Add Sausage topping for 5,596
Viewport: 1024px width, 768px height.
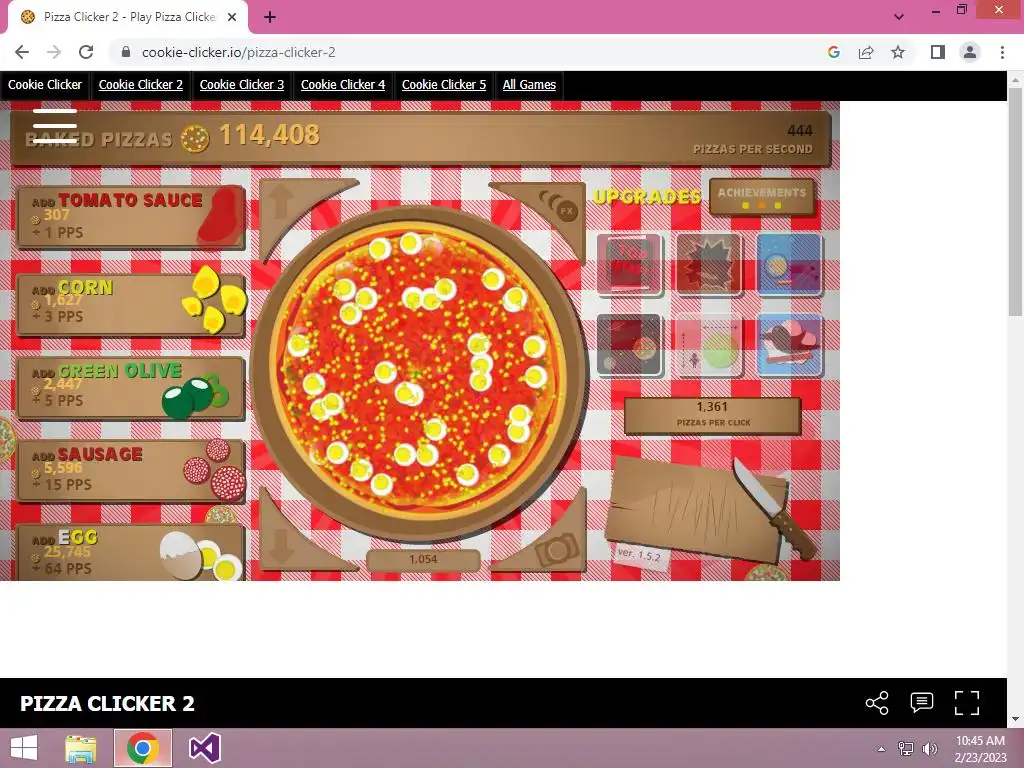click(x=131, y=471)
